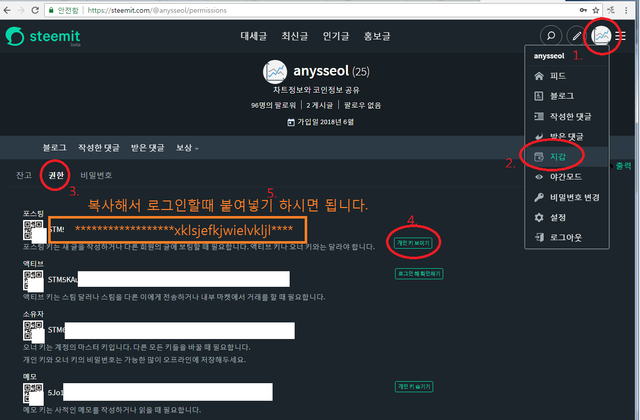Reload the page with browser refresh icon
This screenshot has width=640, height=420.
point(36,10)
